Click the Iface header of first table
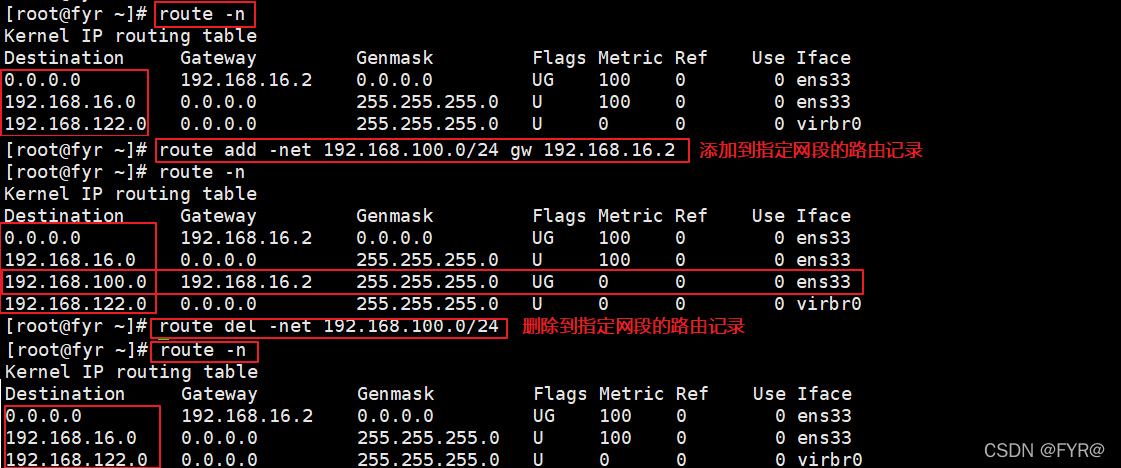Image resolution: width=1121 pixels, height=468 pixels. [x=824, y=58]
